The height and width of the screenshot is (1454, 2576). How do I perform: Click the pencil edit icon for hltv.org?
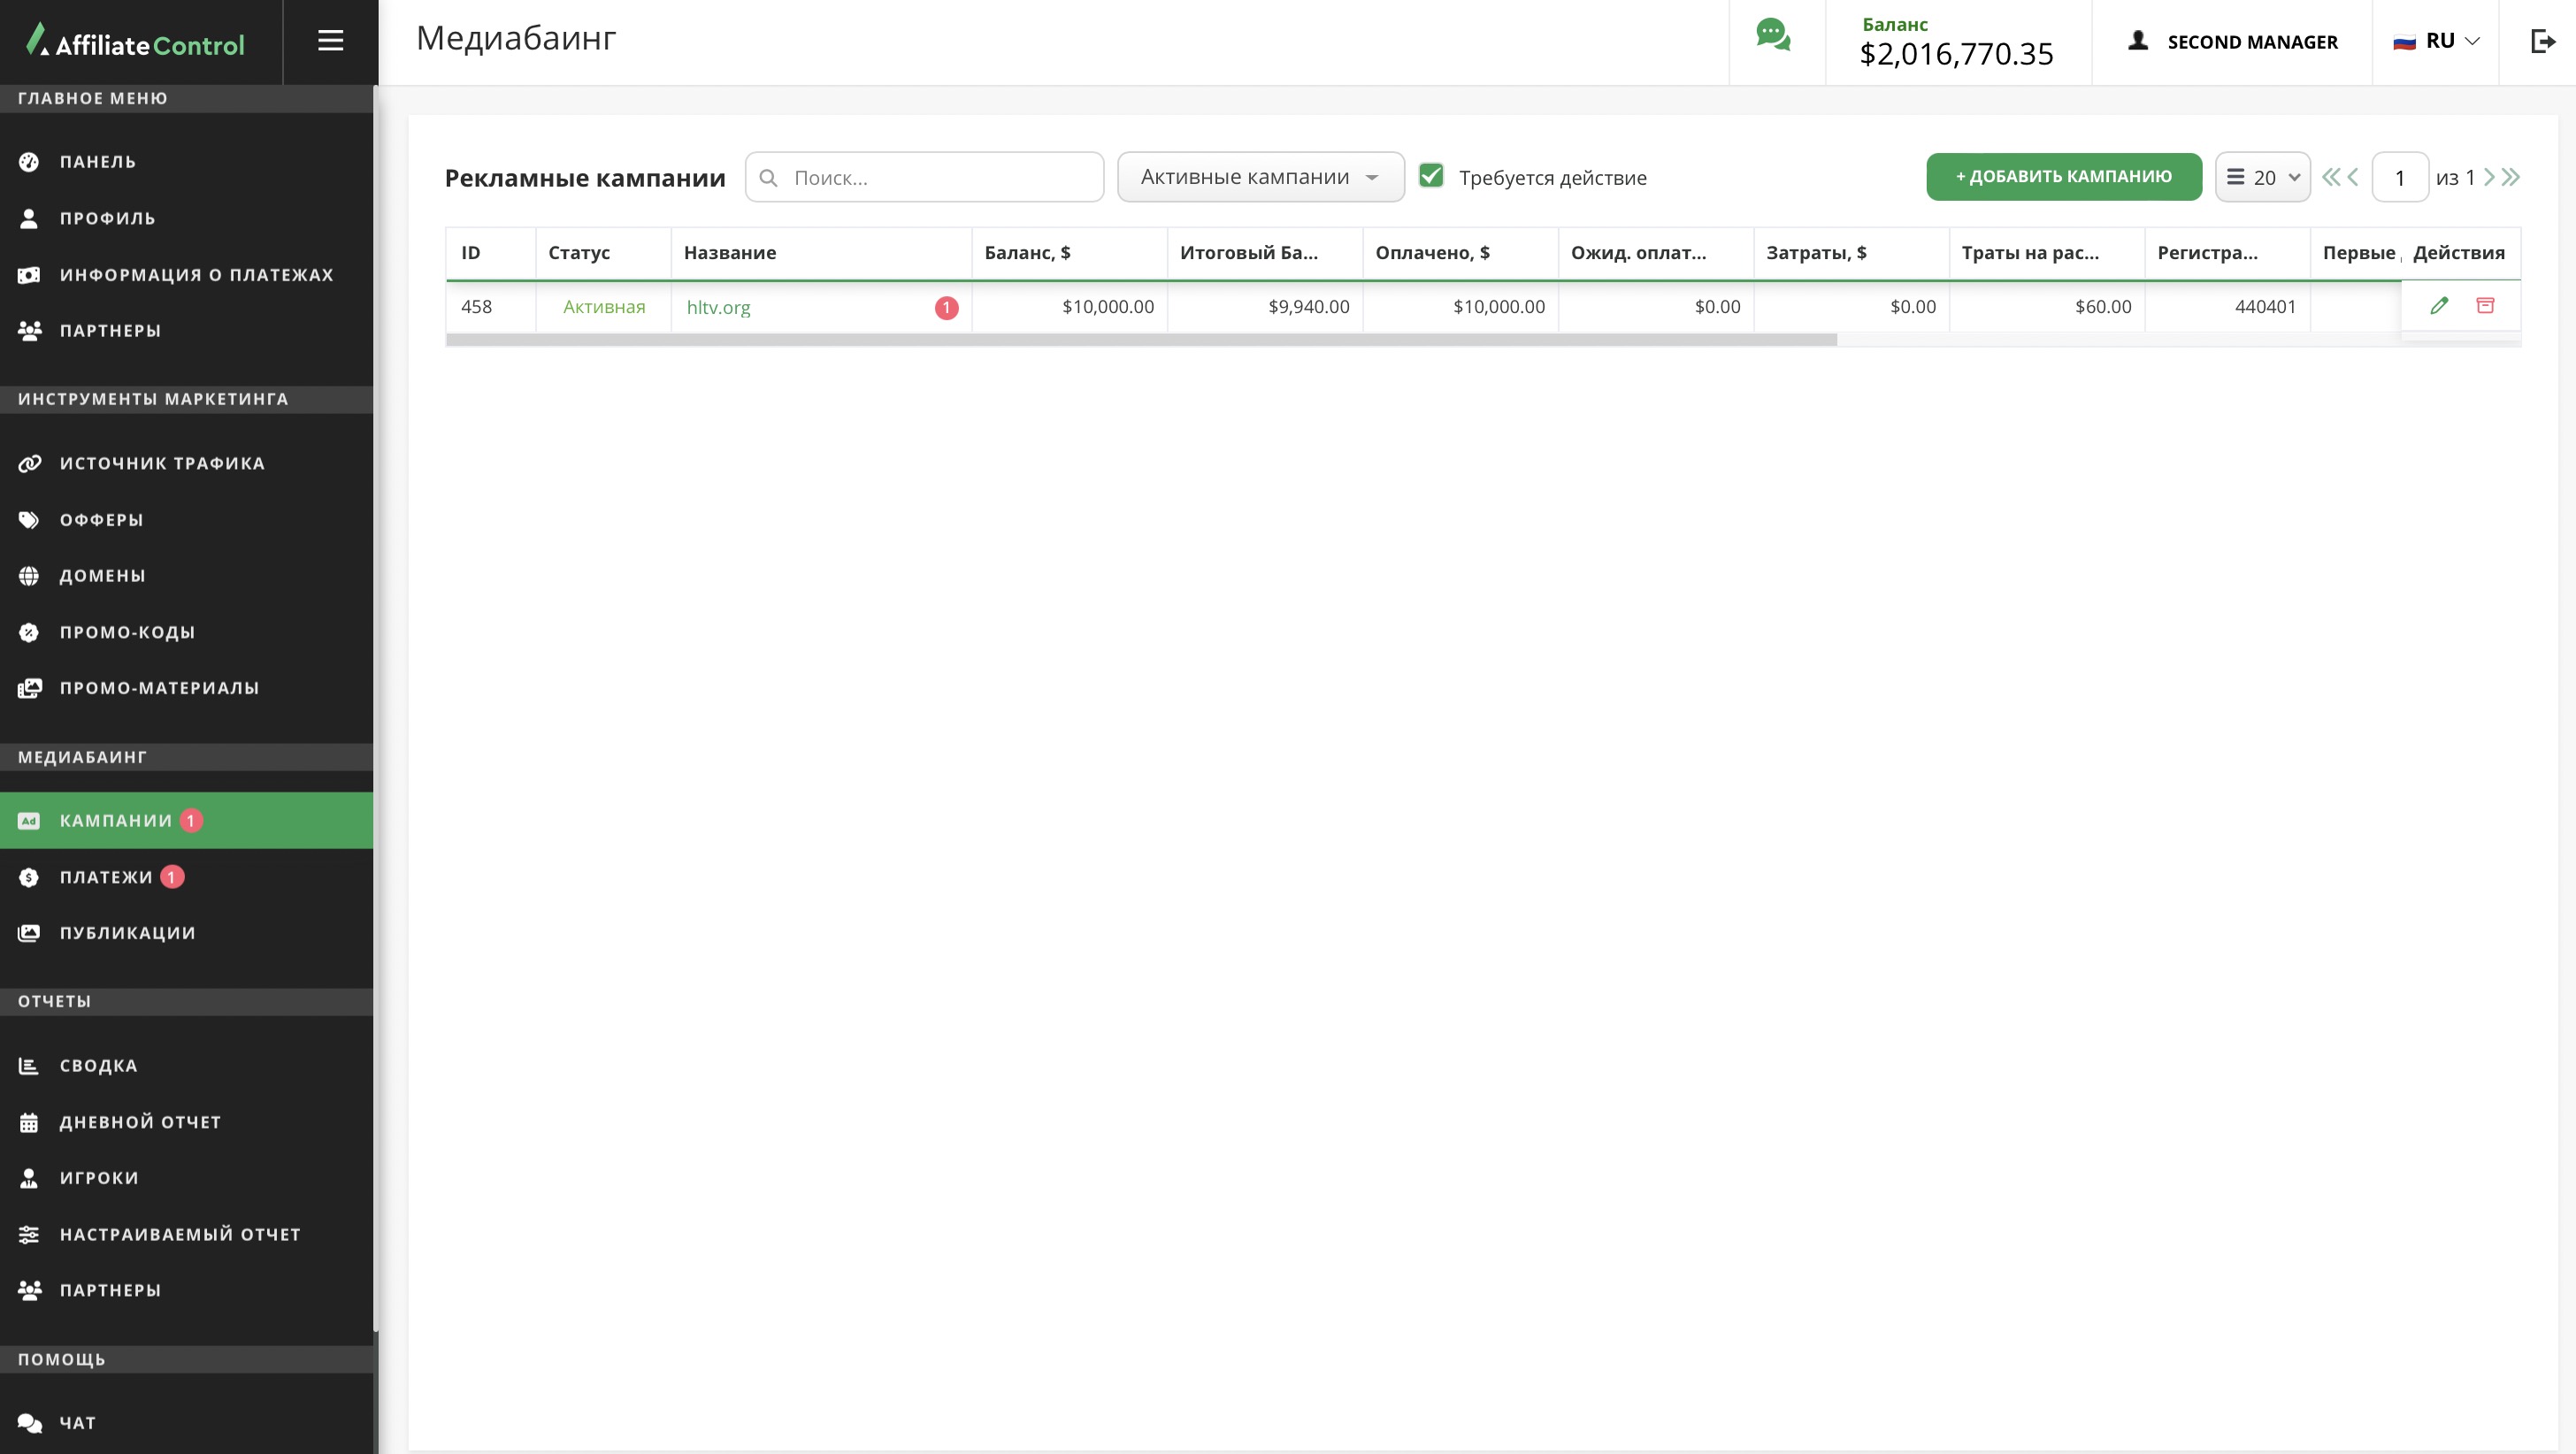click(2439, 306)
